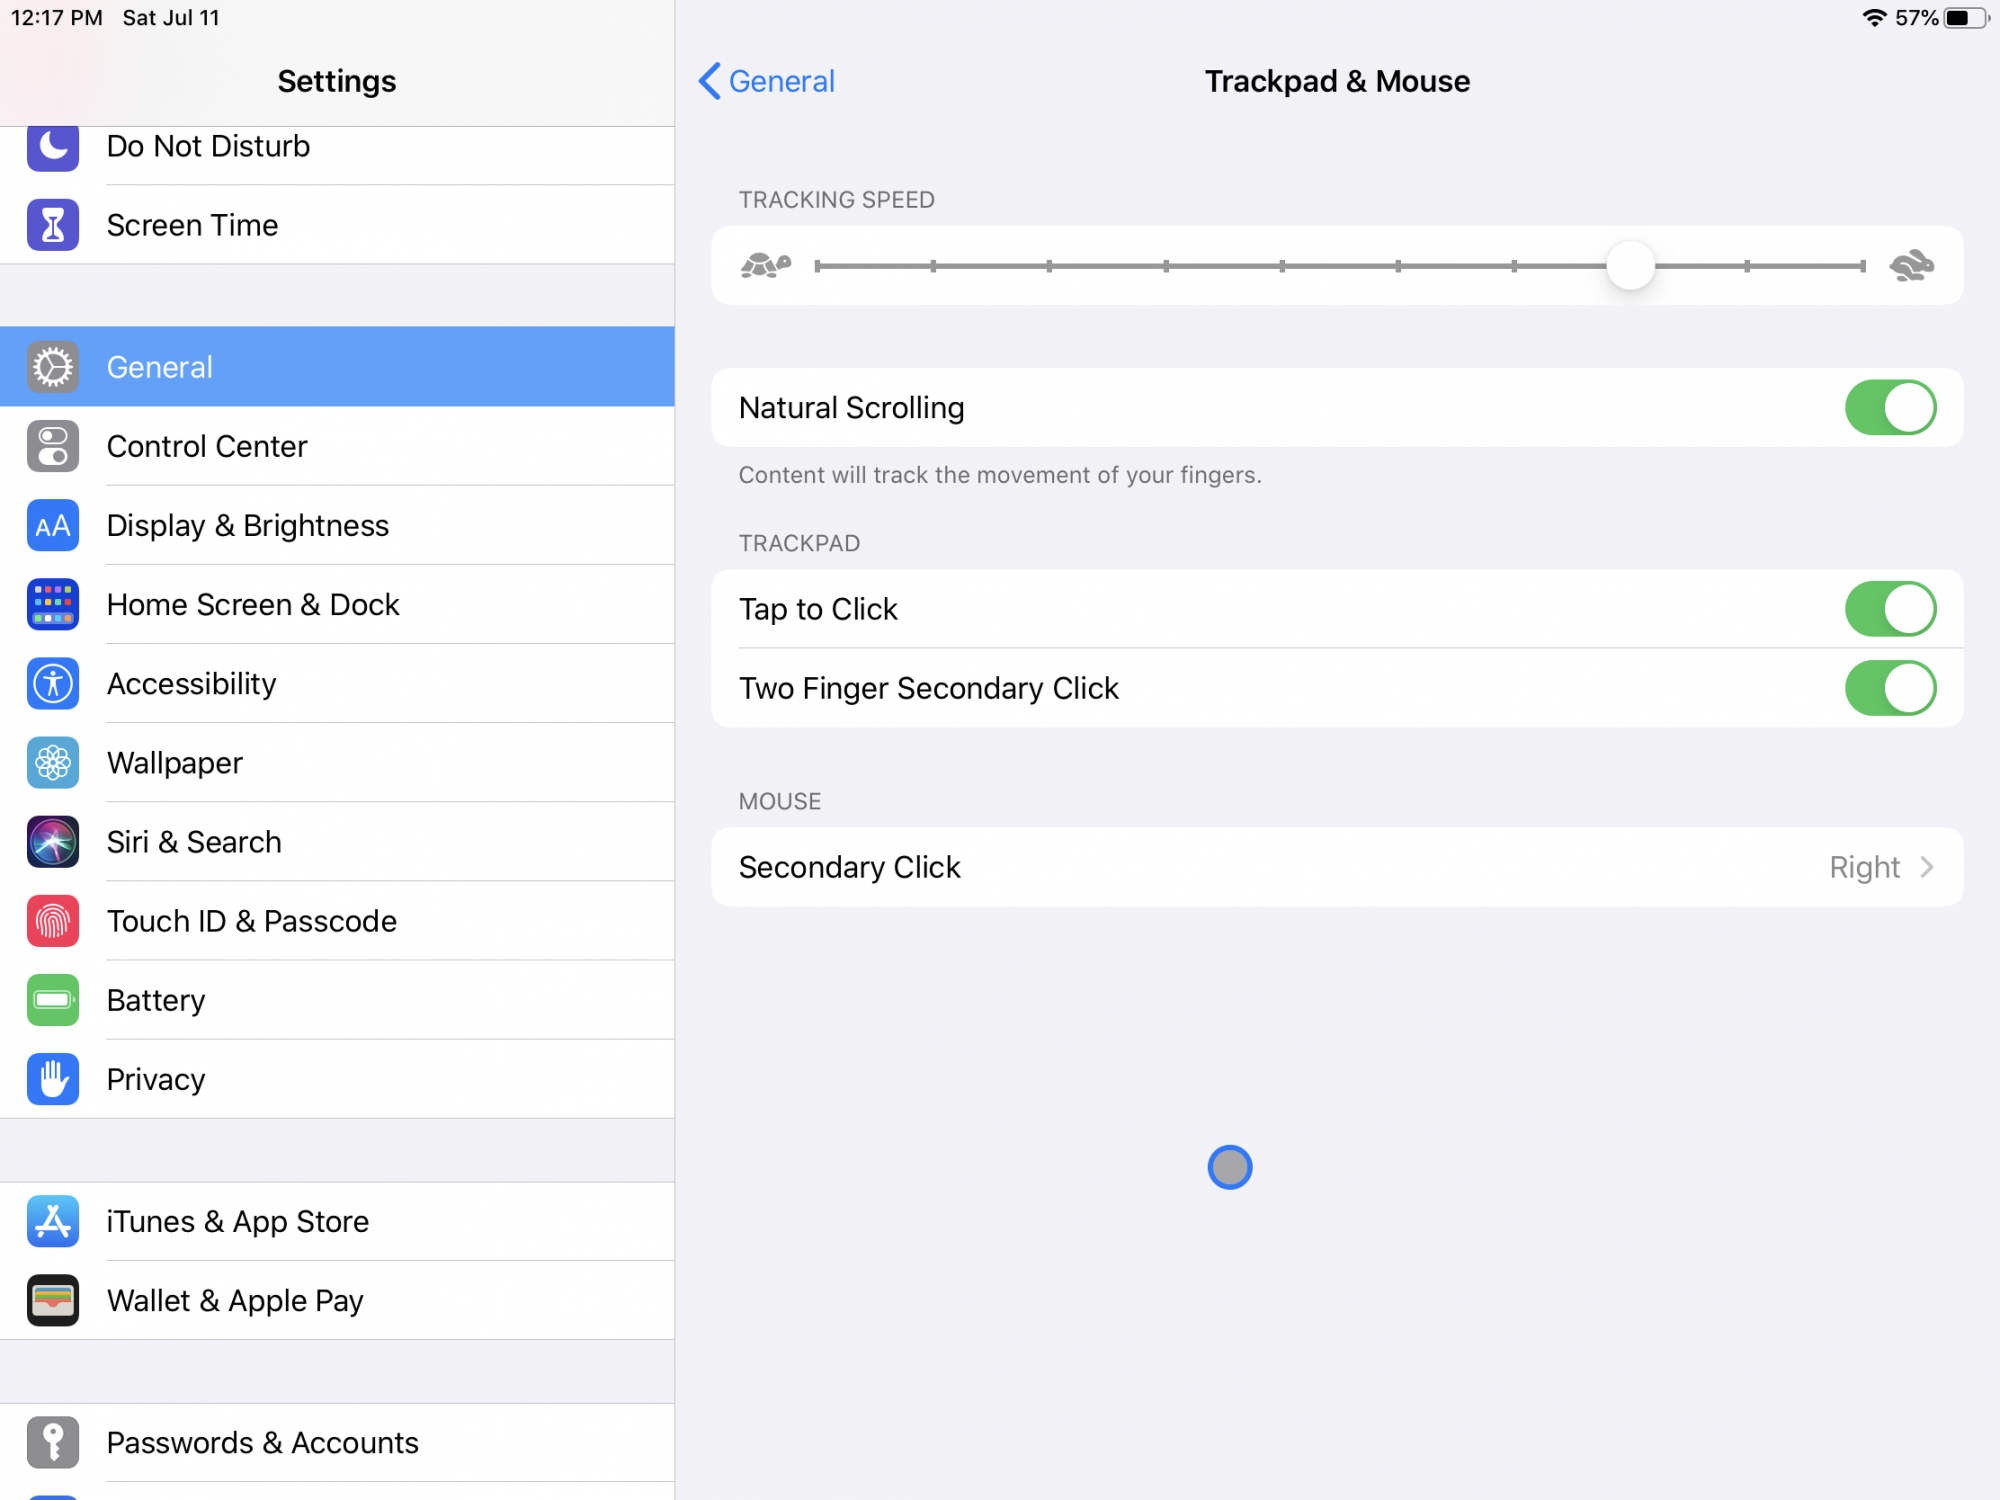Go to Passwords & Accounts
Image resolution: width=2000 pixels, height=1500 pixels.
point(262,1442)
